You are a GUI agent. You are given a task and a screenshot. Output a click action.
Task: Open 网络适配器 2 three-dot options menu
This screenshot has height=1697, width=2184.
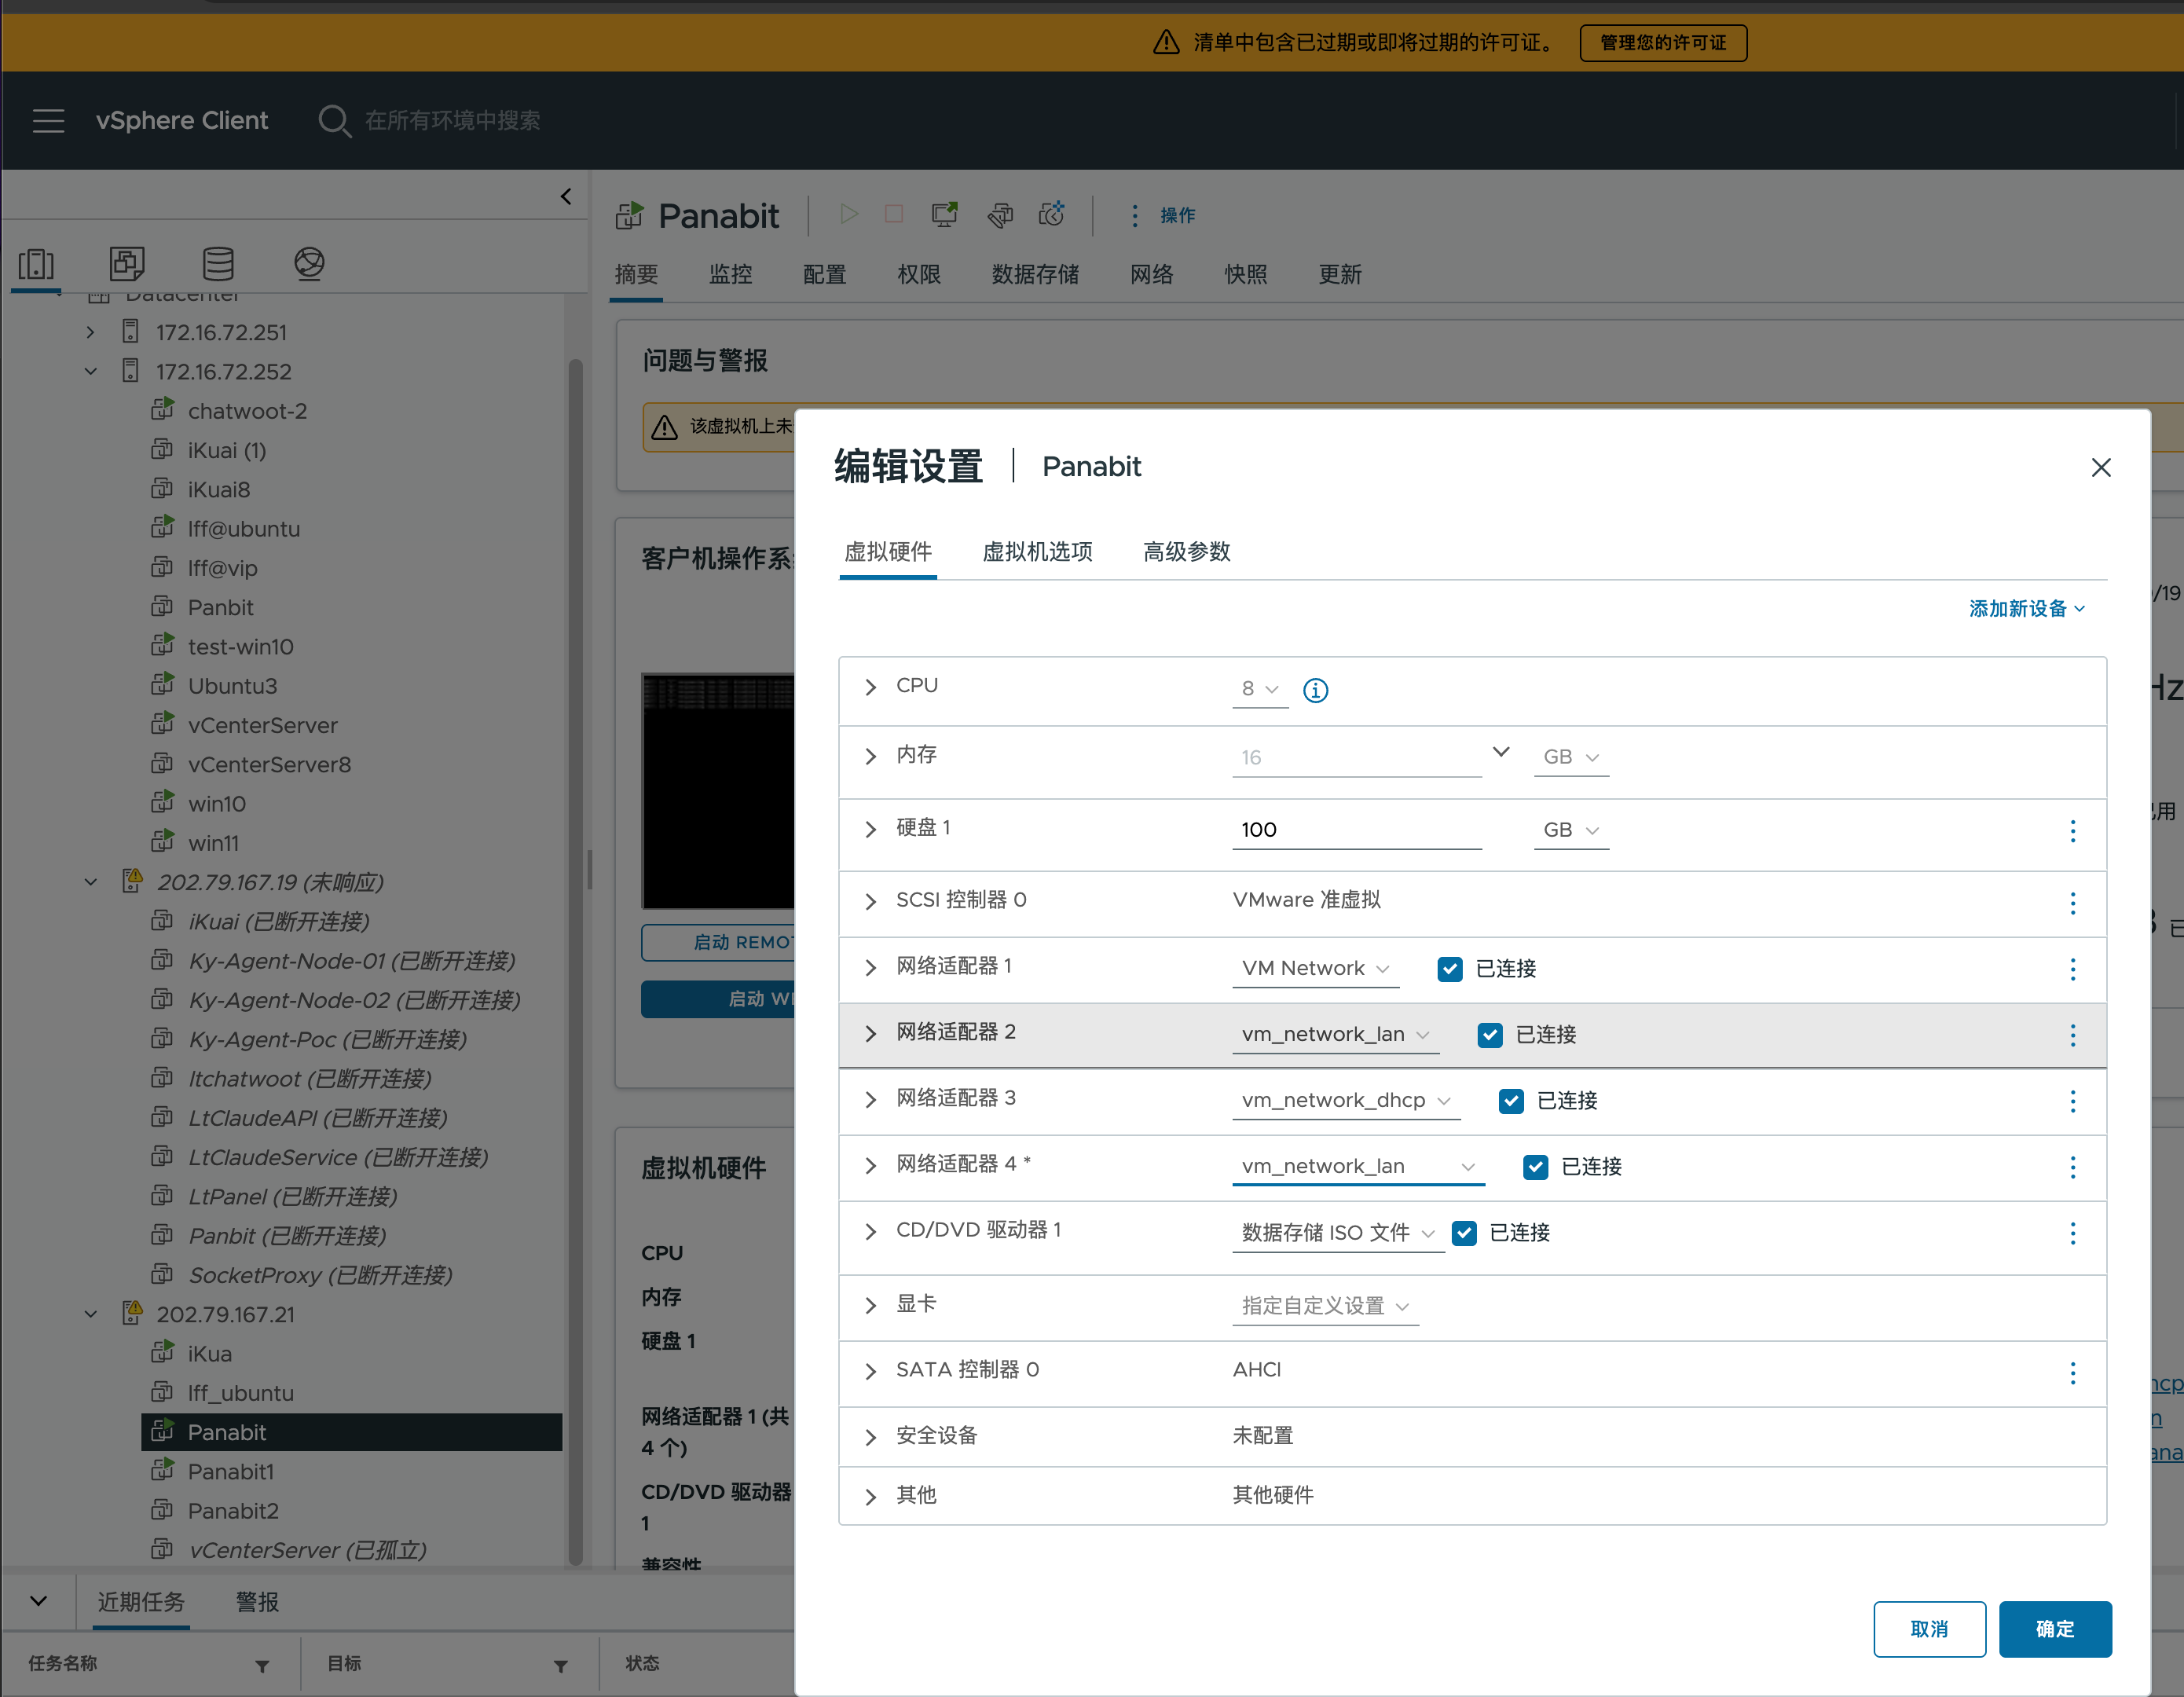[x=2072, y=1035]
